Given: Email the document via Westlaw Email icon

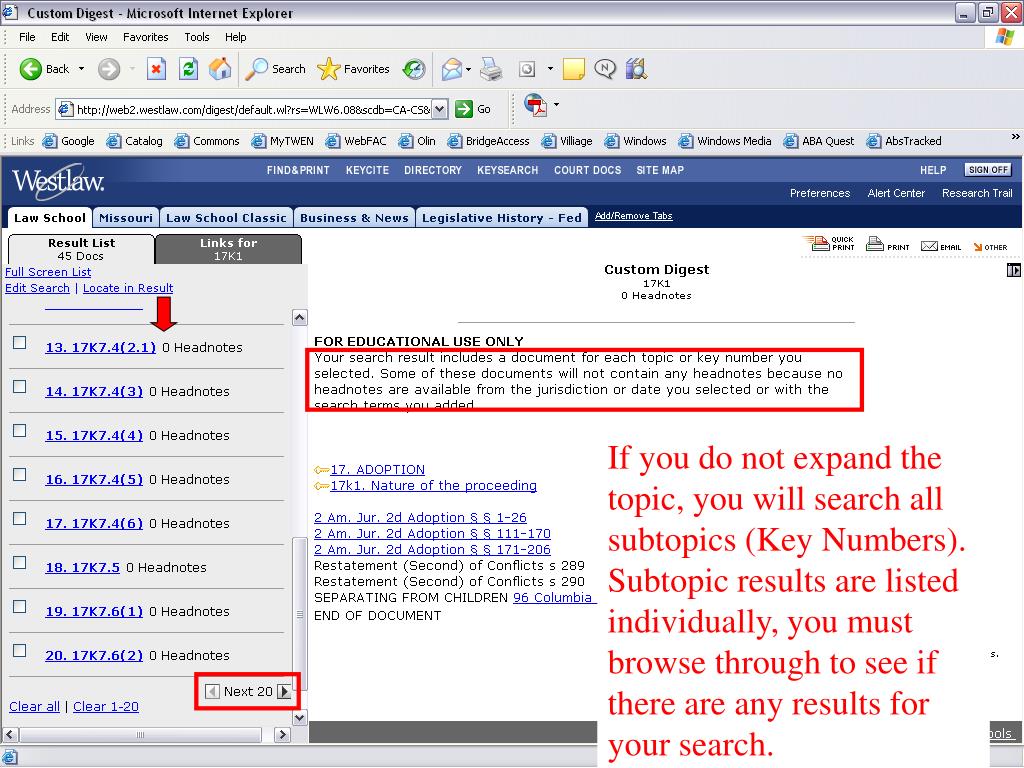Looking at the screenshot, I should [x=941, y=246].
